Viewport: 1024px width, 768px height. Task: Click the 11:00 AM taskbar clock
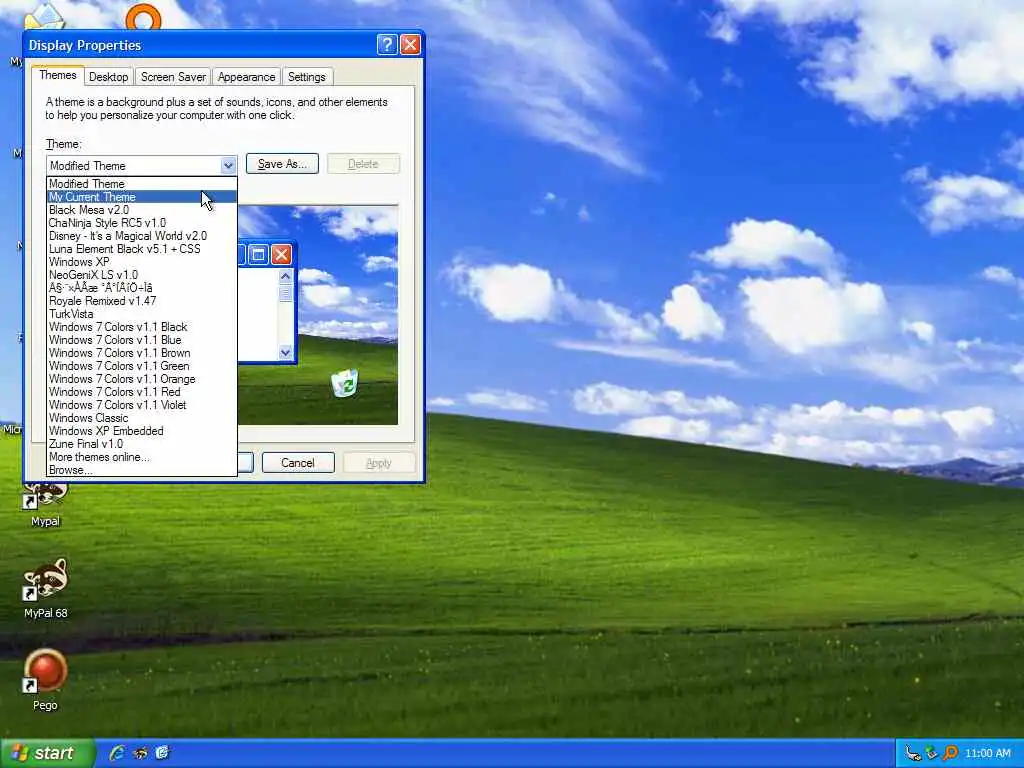point(987,754)
